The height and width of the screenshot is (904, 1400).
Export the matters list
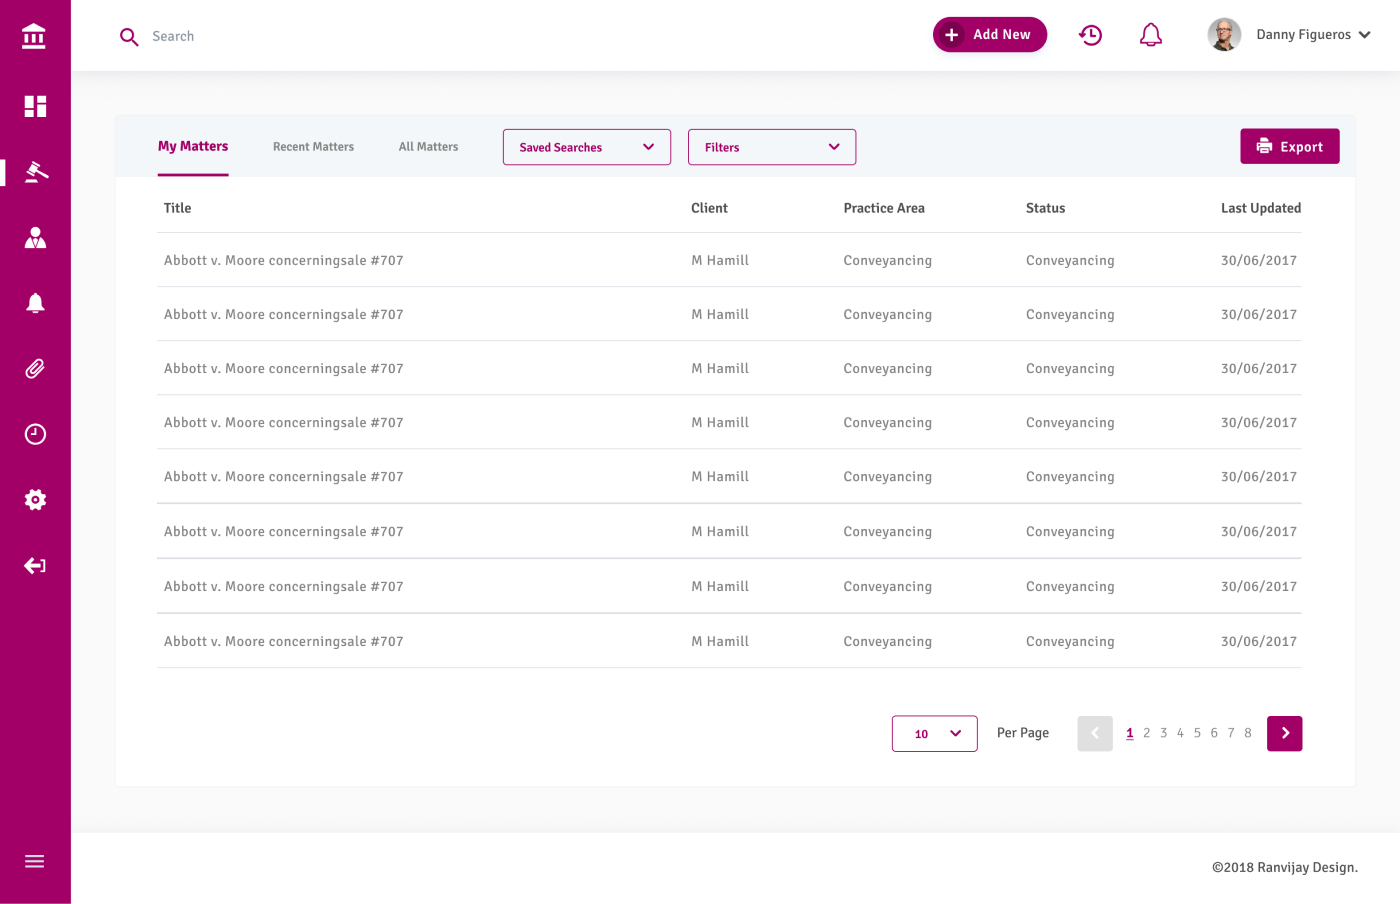click(1289, 147)
